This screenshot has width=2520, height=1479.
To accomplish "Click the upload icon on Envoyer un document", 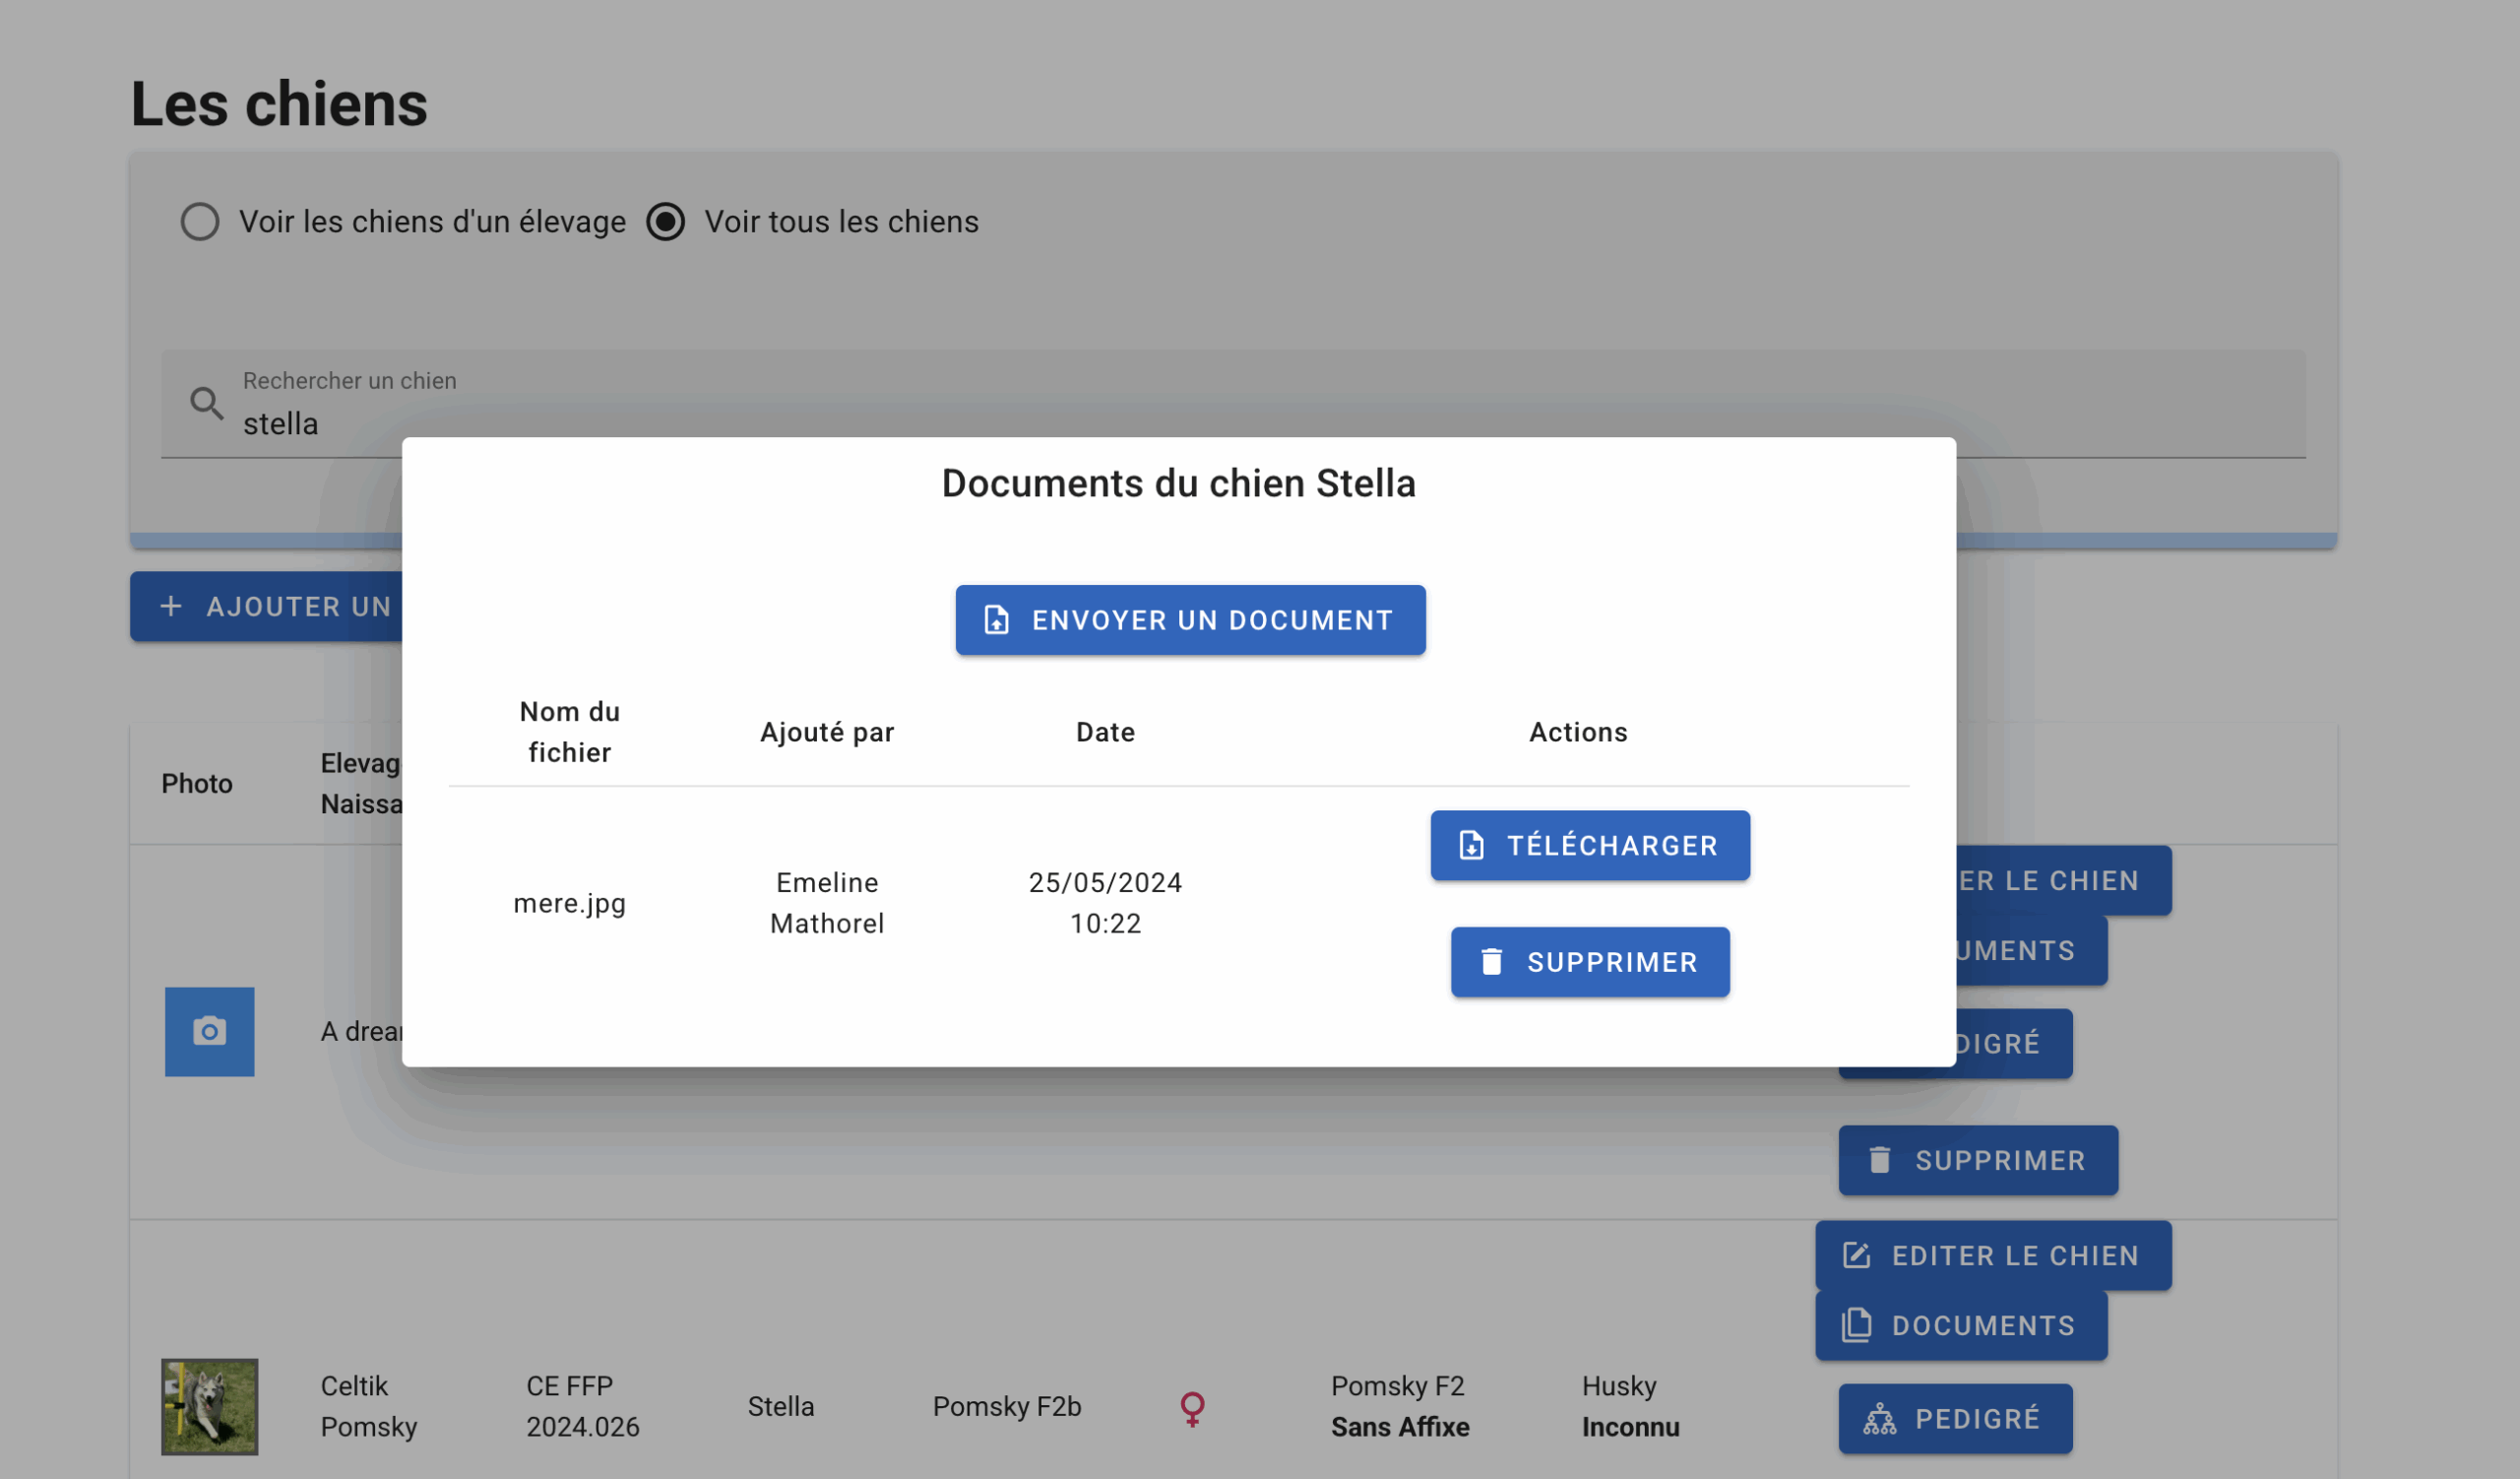I will [996, 620].
